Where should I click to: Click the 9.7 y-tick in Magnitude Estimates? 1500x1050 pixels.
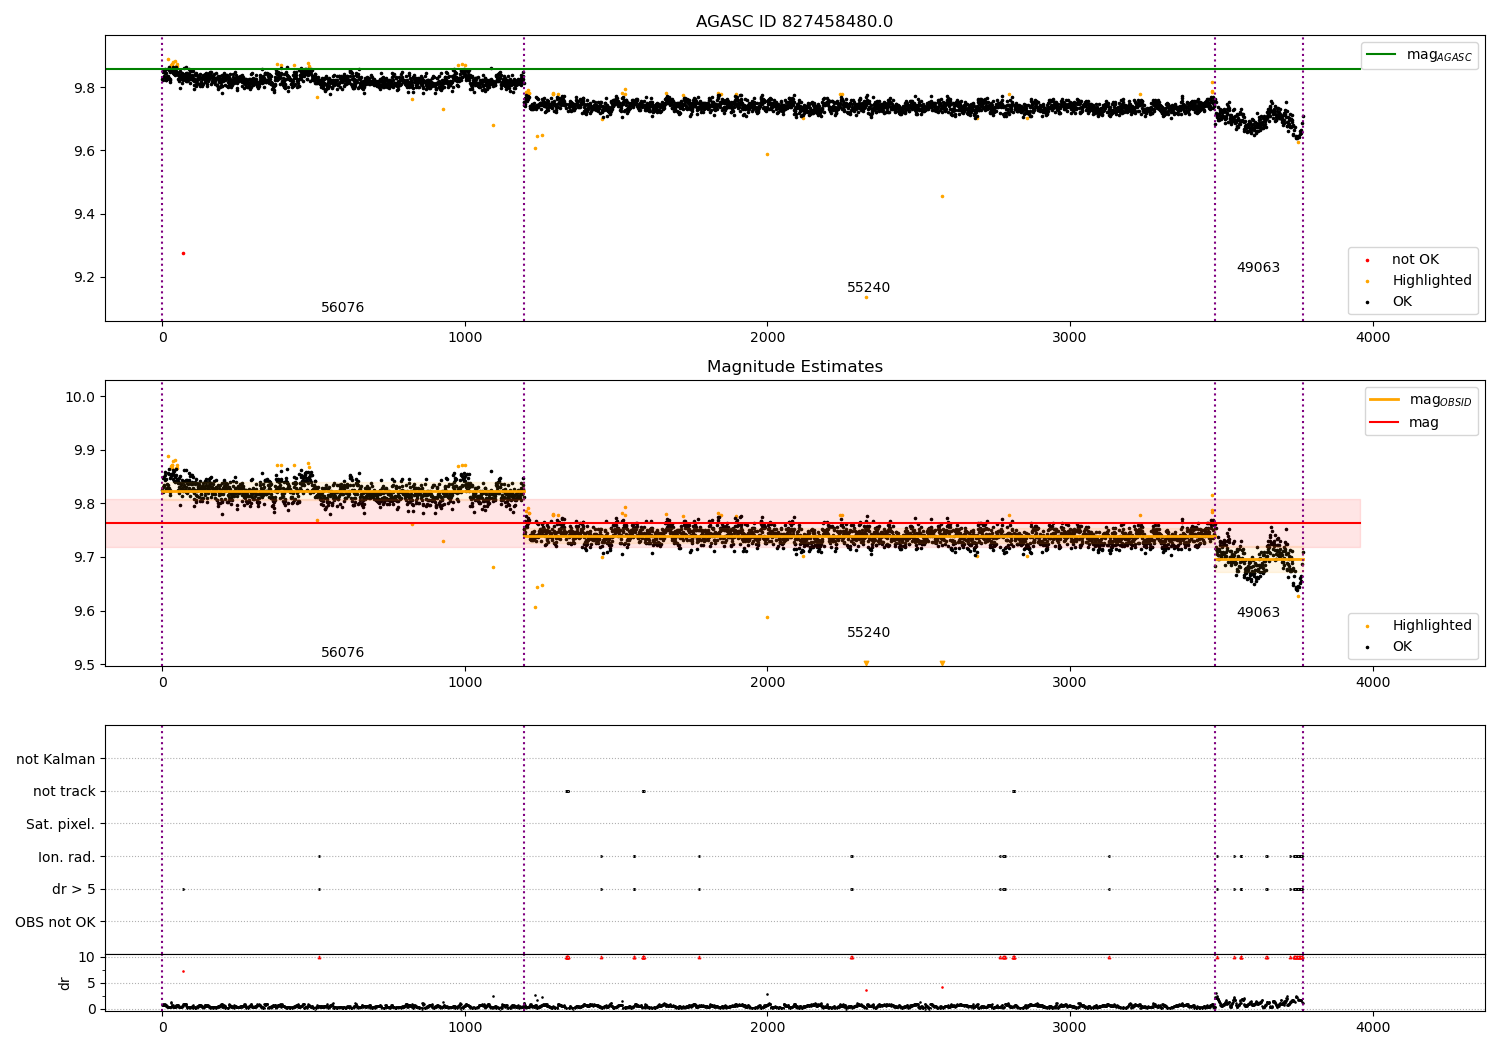84,558
